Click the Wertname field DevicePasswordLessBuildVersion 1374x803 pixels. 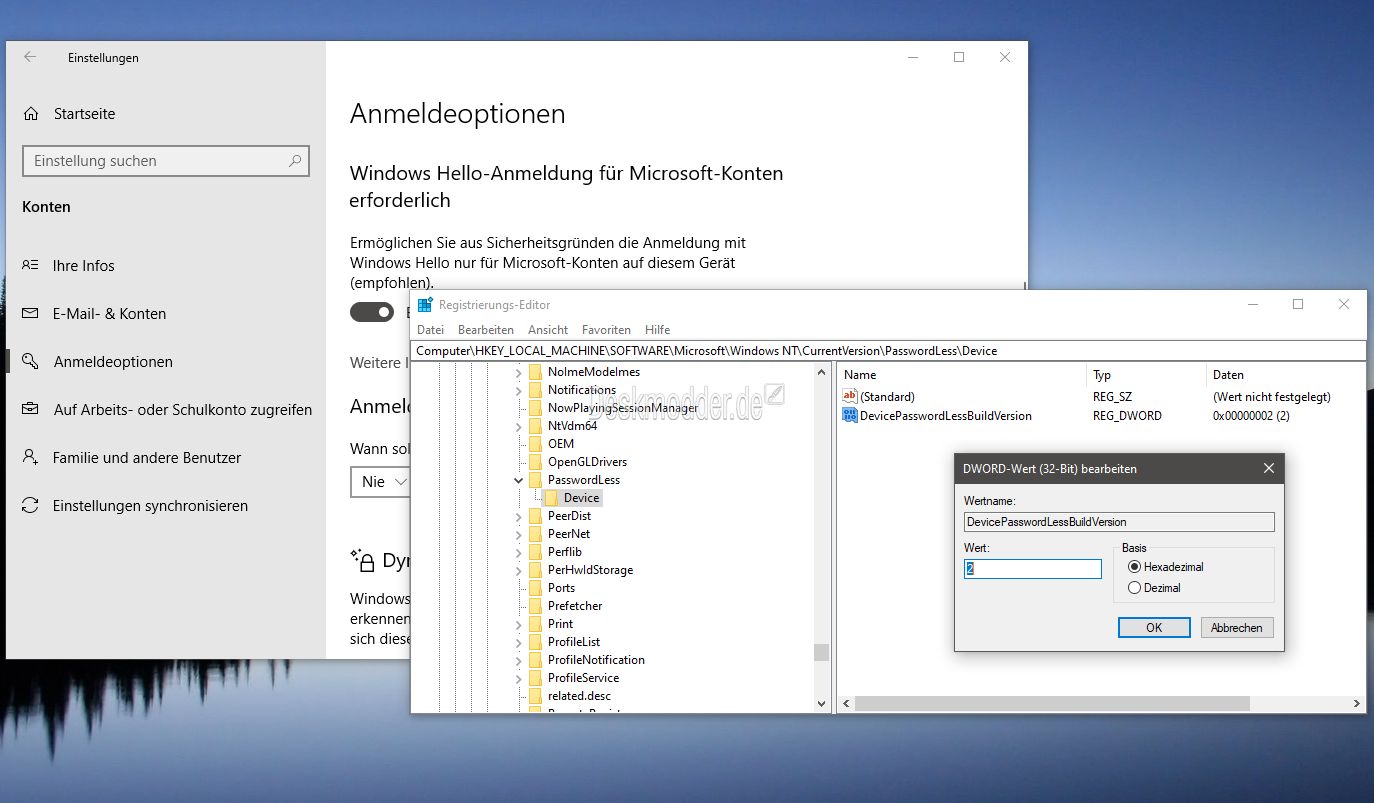(1119, 521)
